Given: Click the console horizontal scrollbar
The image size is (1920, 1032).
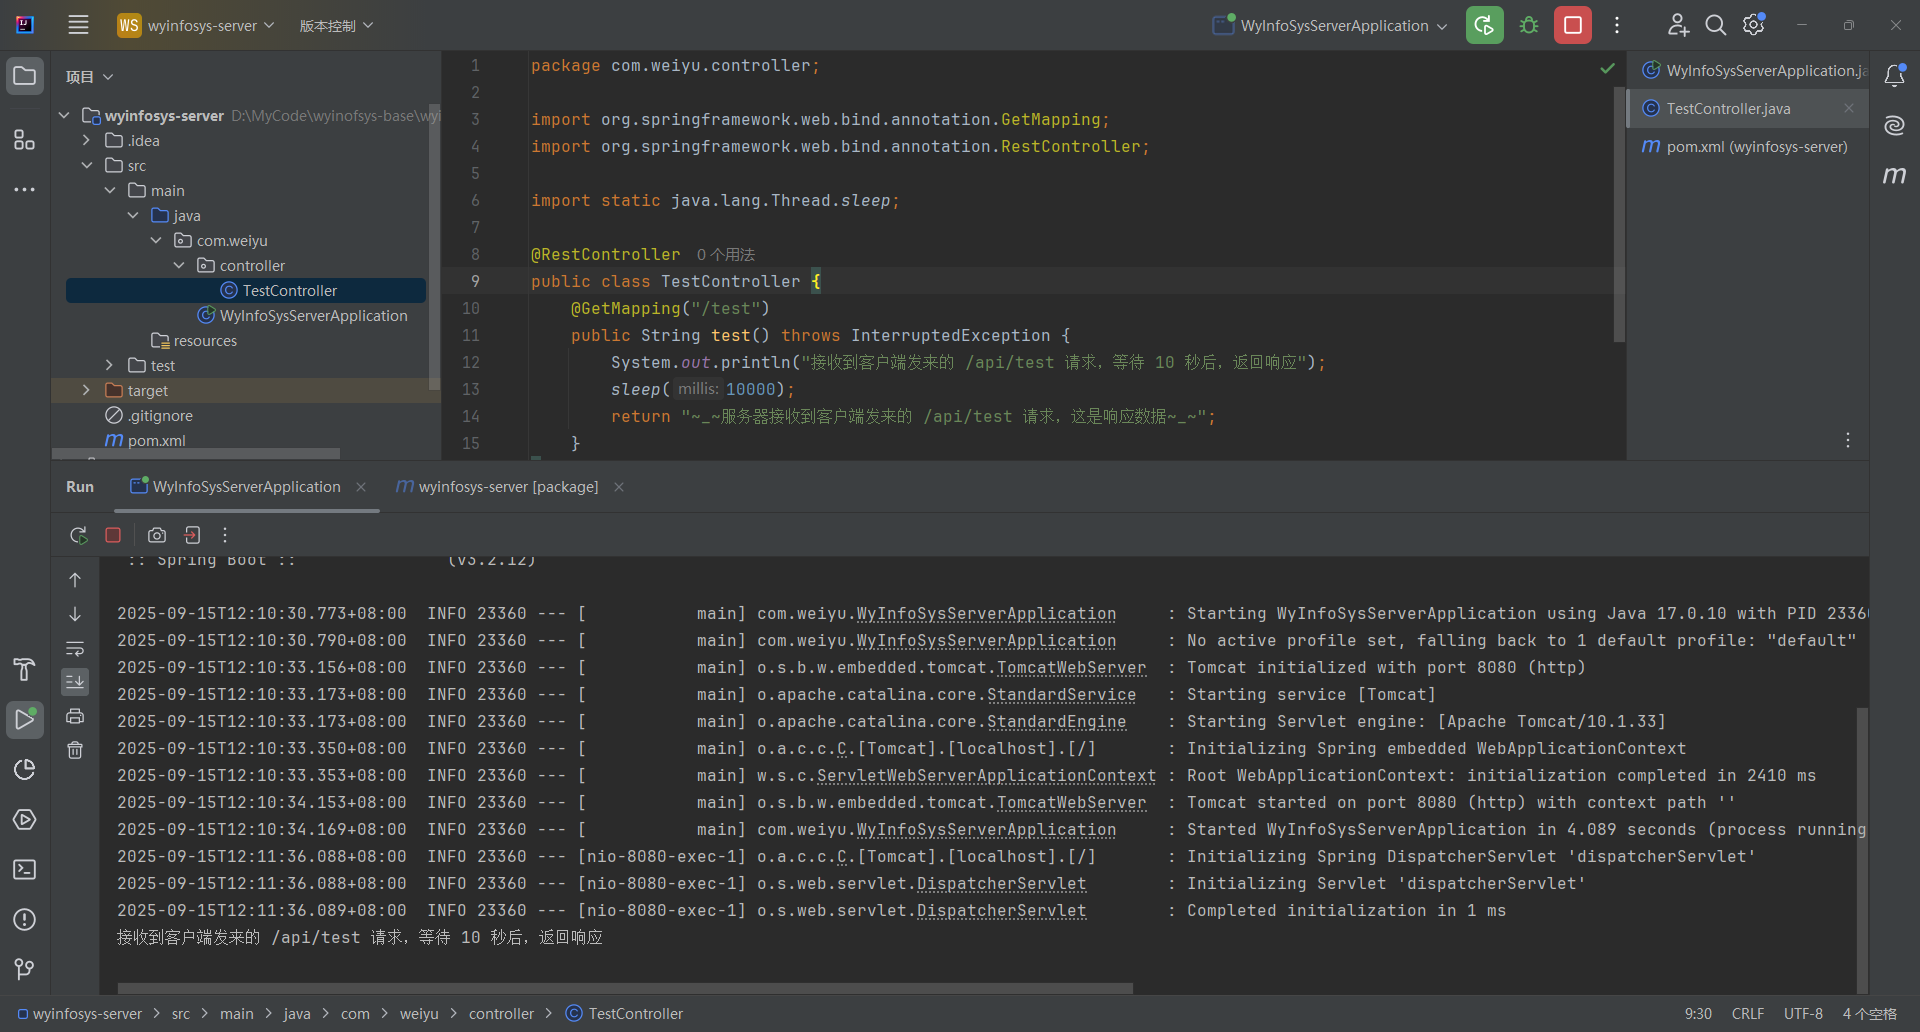Looking at the screenshot, I should (625, 988).
